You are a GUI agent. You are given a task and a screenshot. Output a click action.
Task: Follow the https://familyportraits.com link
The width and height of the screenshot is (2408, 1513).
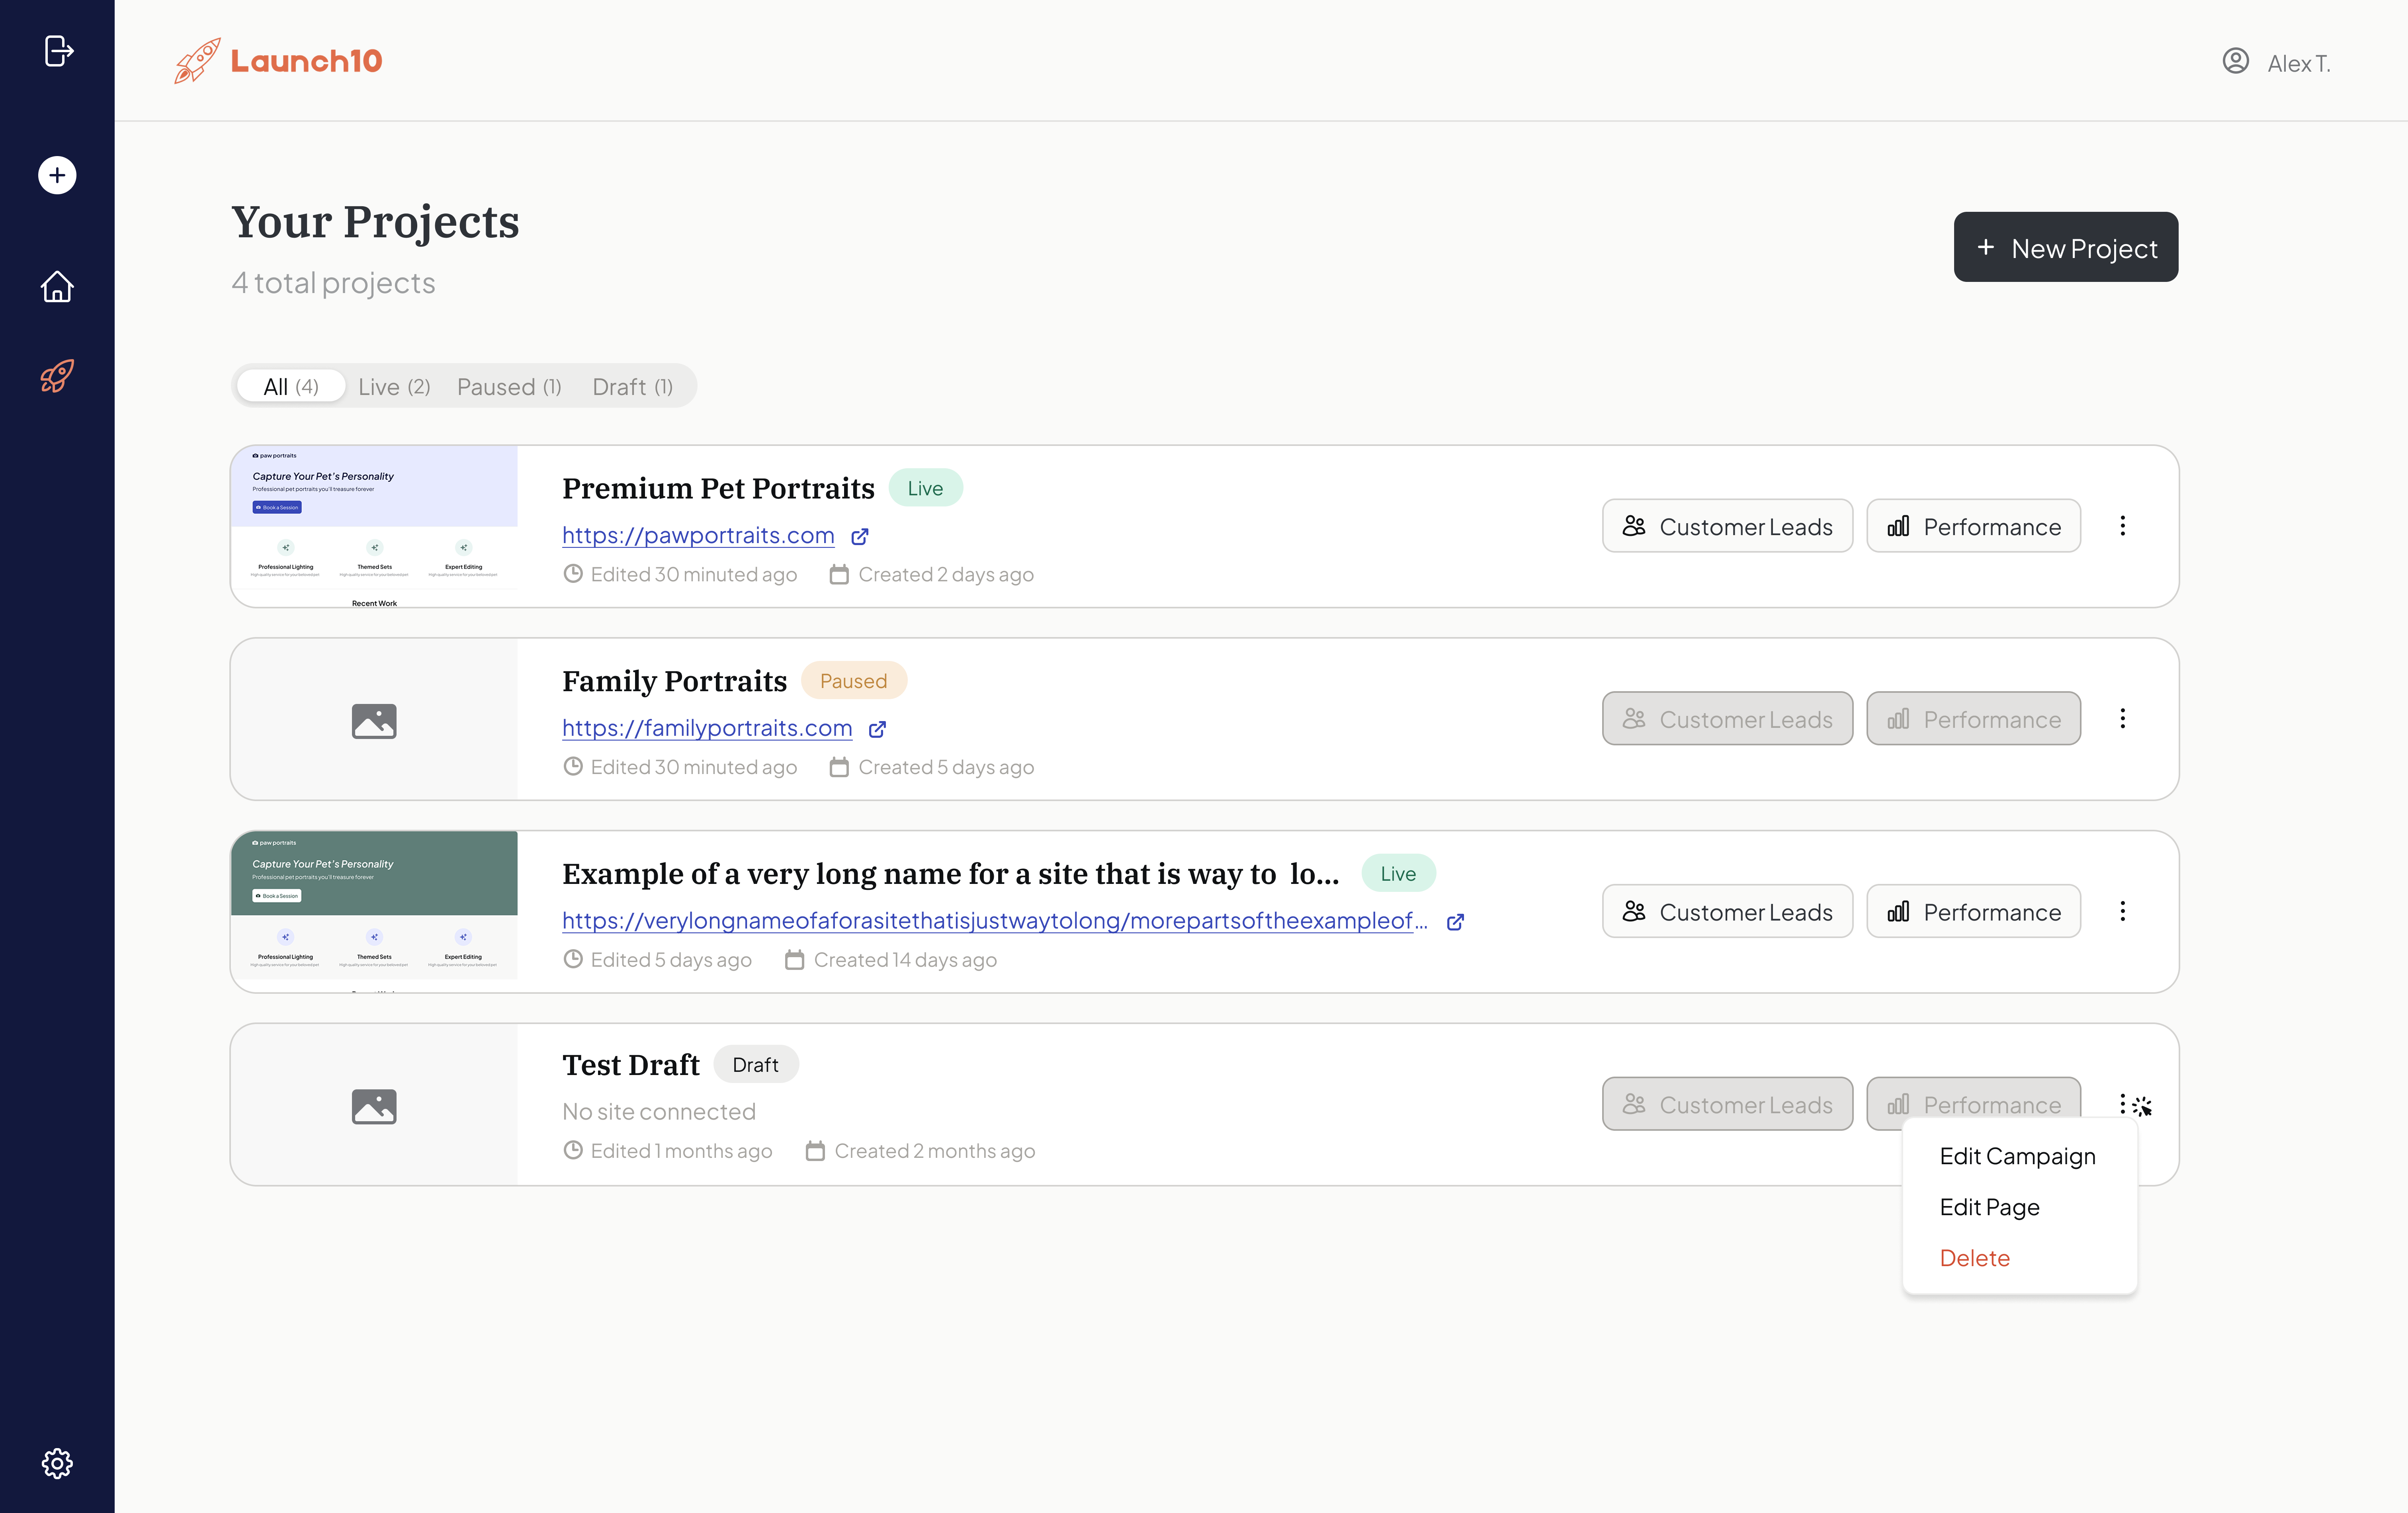click(707, 729)
